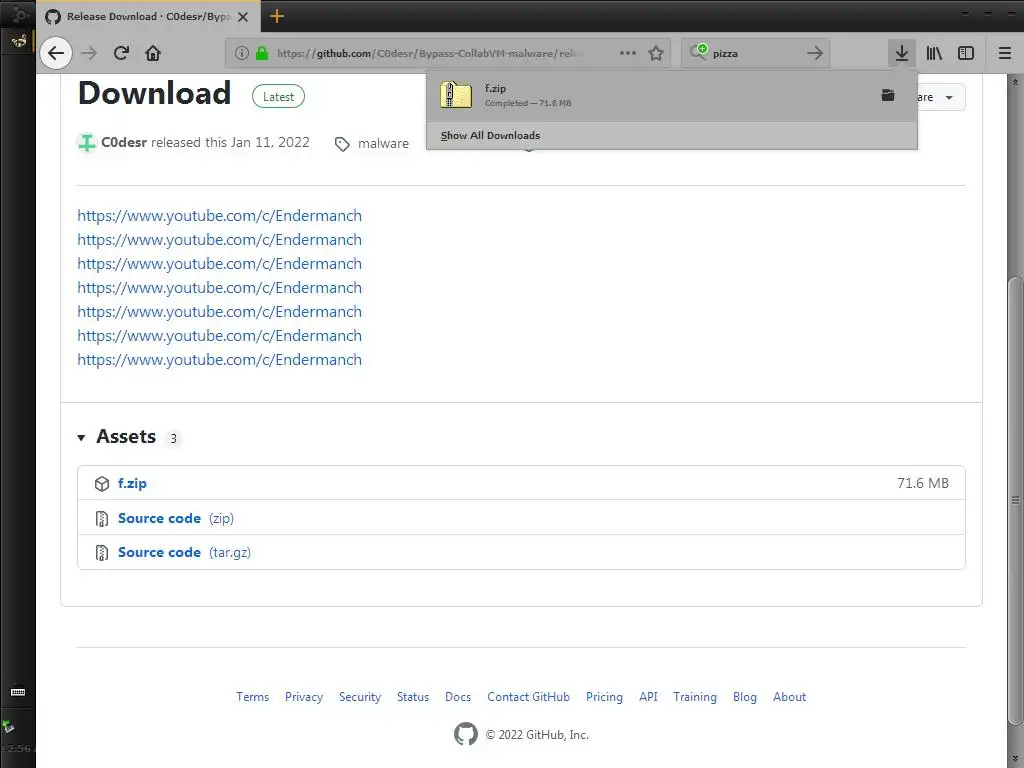The width and height of the screenshot is (1024, 768).
Task: Click the Download release title heading
Action: tap(154, 93)
